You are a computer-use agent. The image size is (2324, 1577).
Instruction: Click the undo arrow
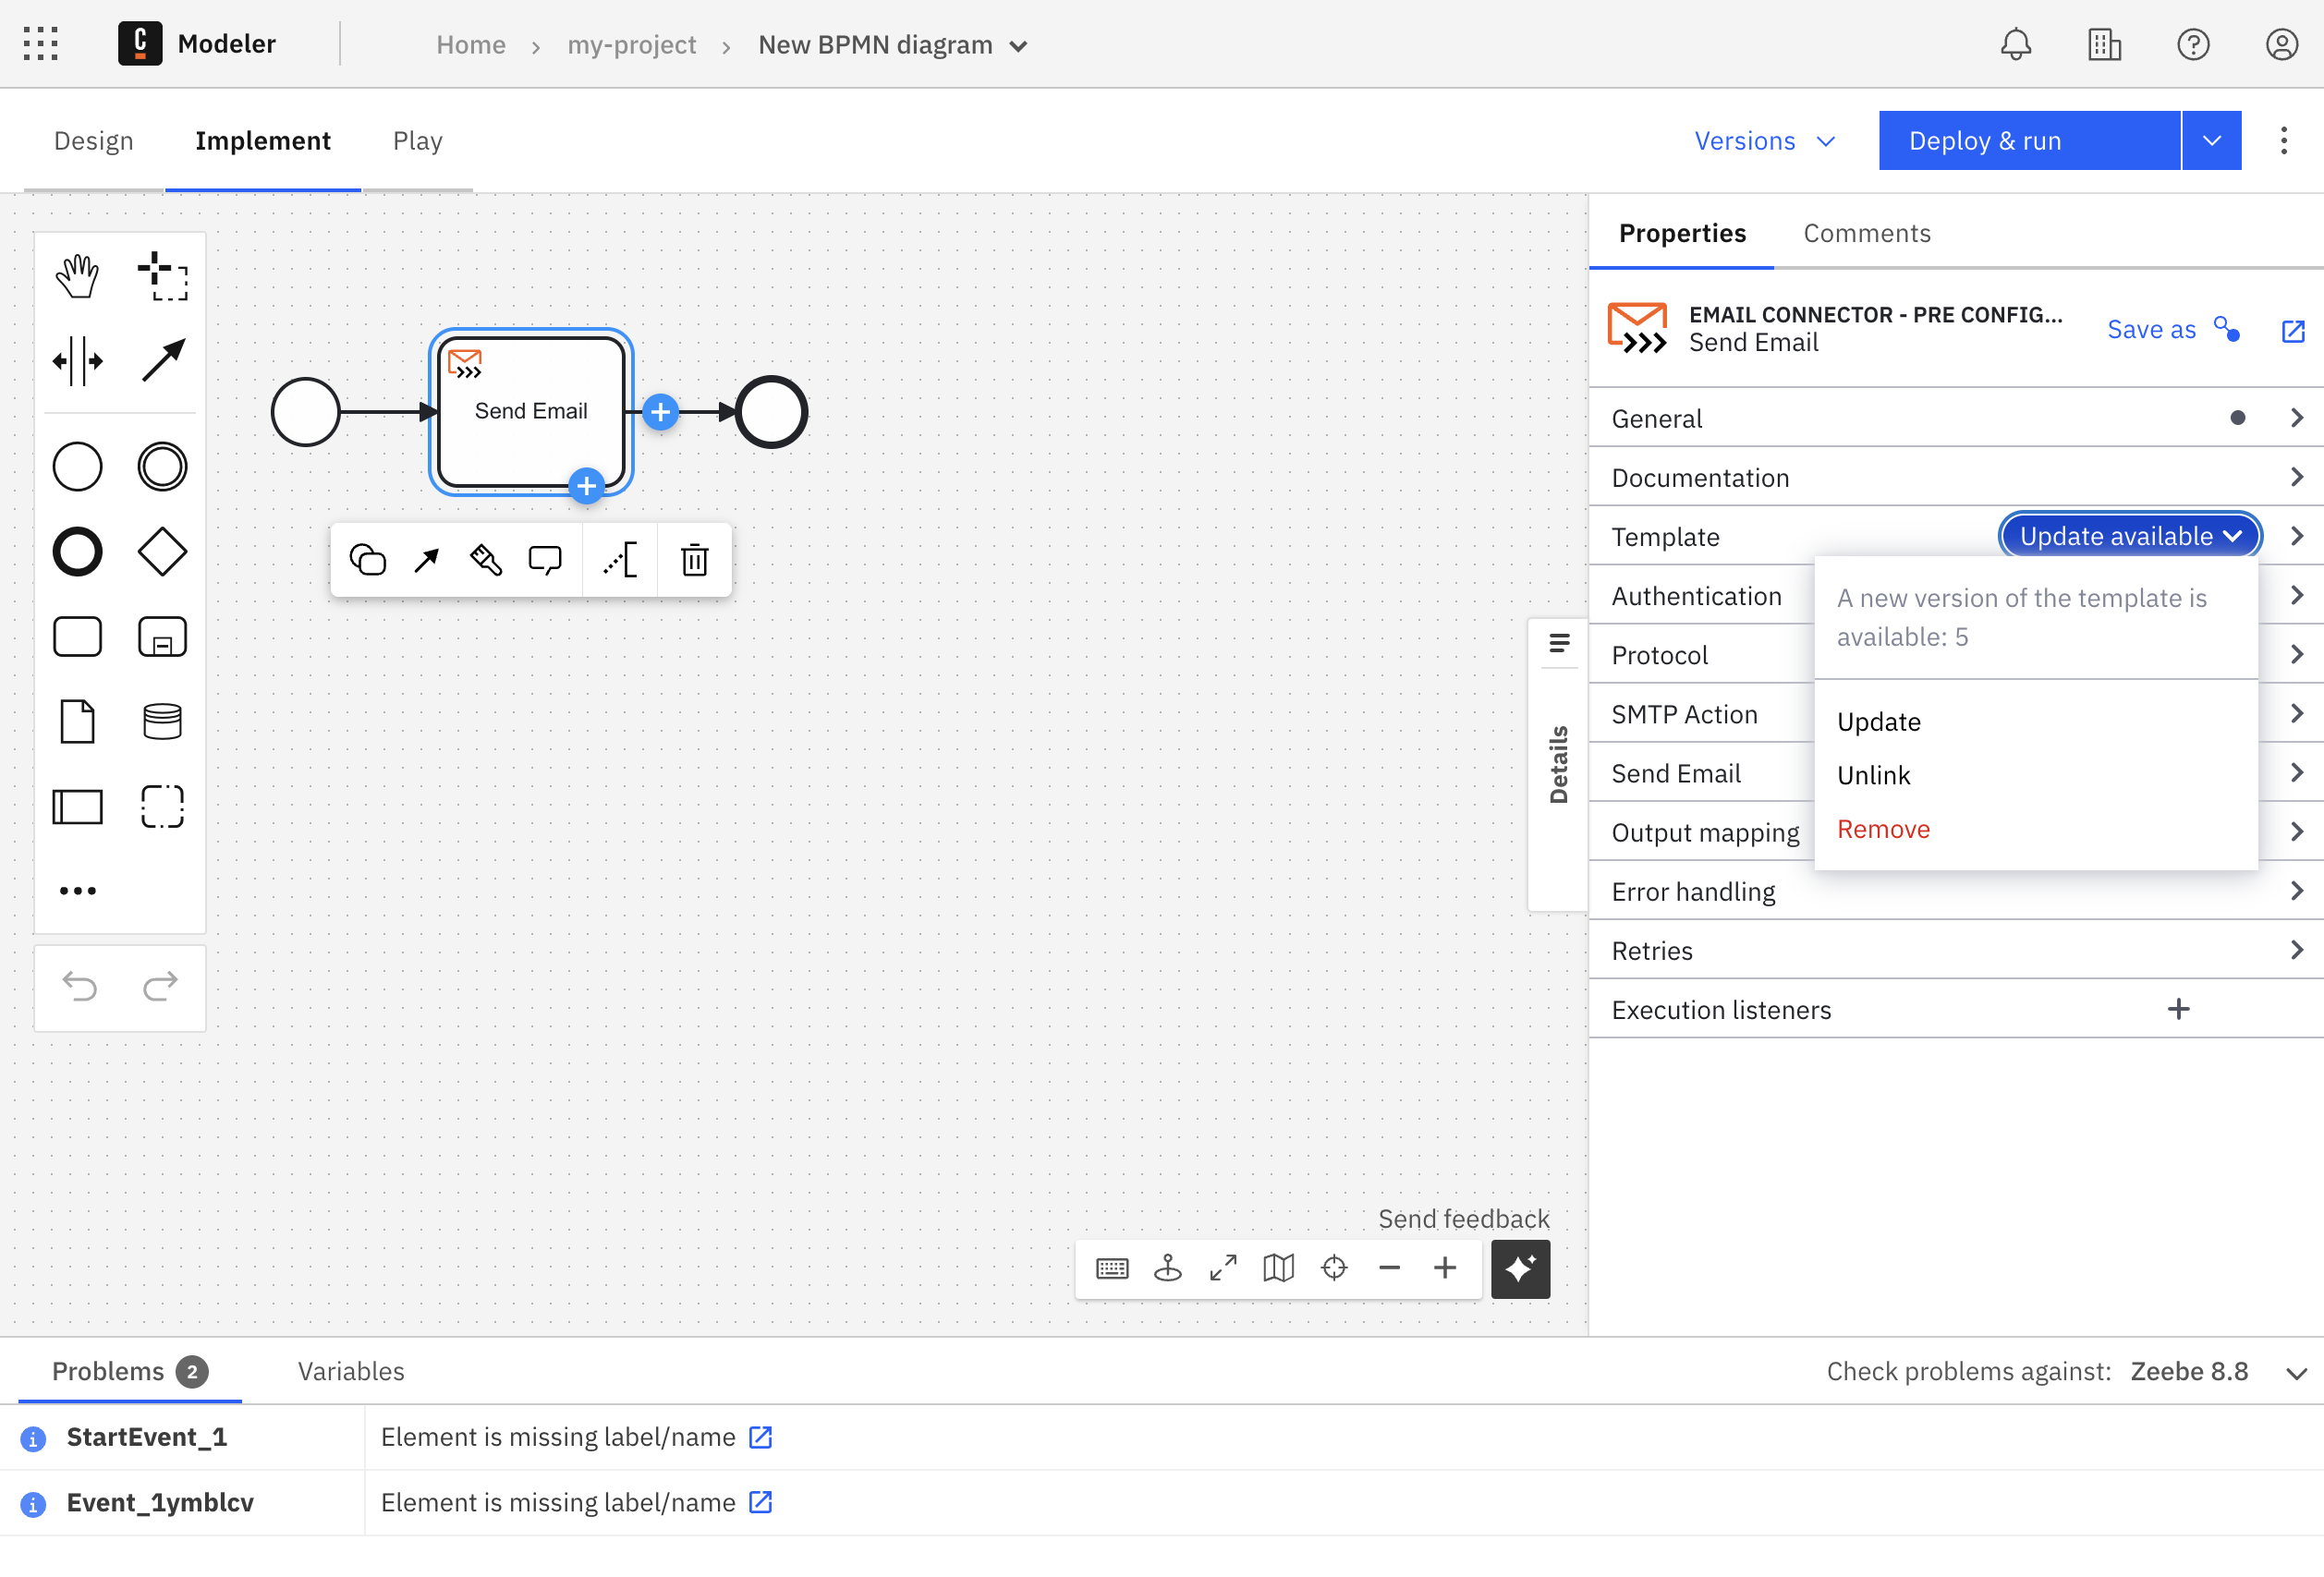[x=80, y=987]
